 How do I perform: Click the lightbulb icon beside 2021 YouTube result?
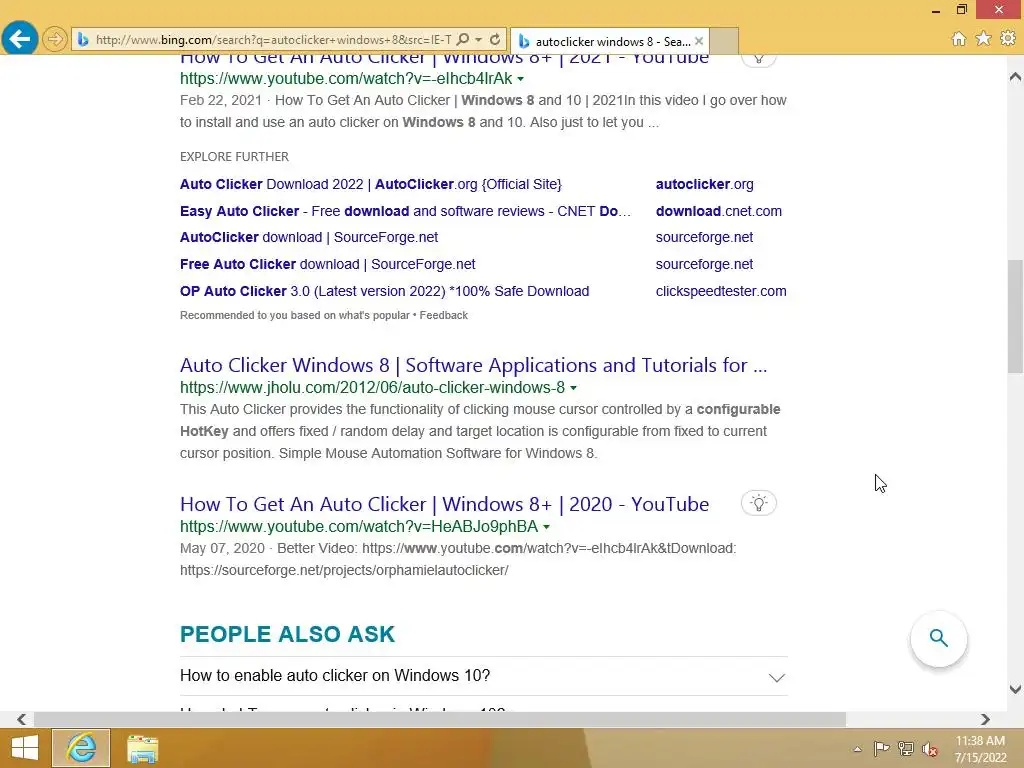coord(759,59)
